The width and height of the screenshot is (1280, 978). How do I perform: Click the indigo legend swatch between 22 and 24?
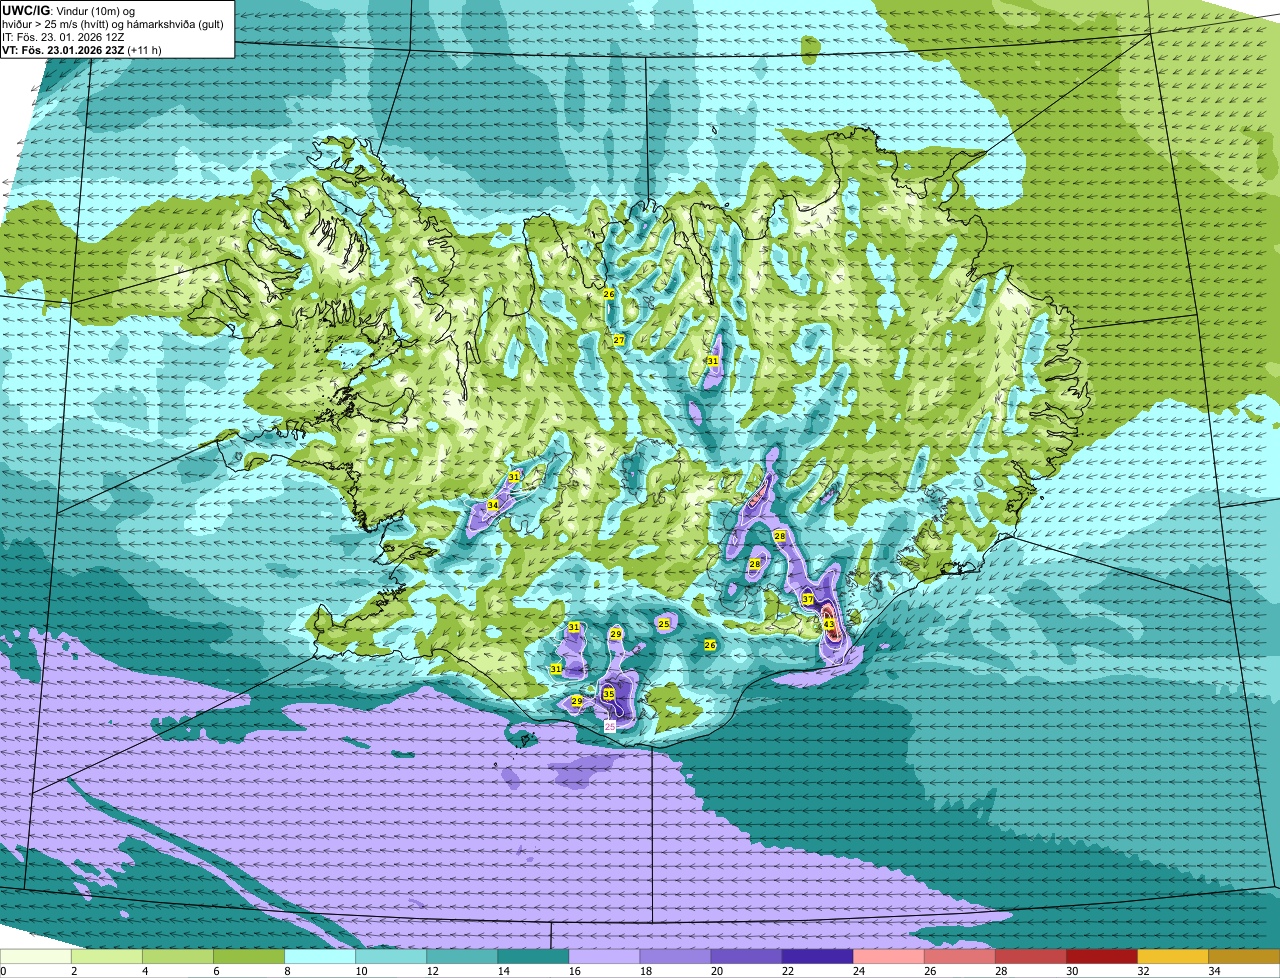click(x=818, y=957)
